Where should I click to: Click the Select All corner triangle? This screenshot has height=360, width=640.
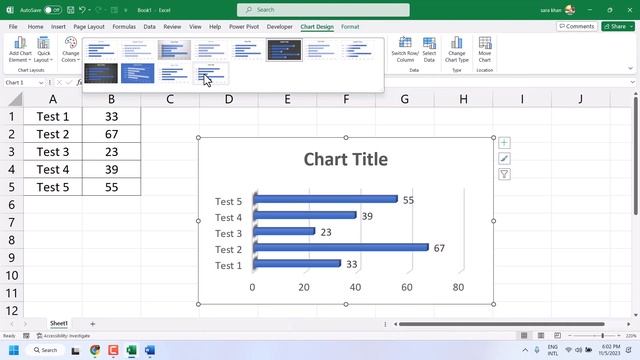[15, 99]
